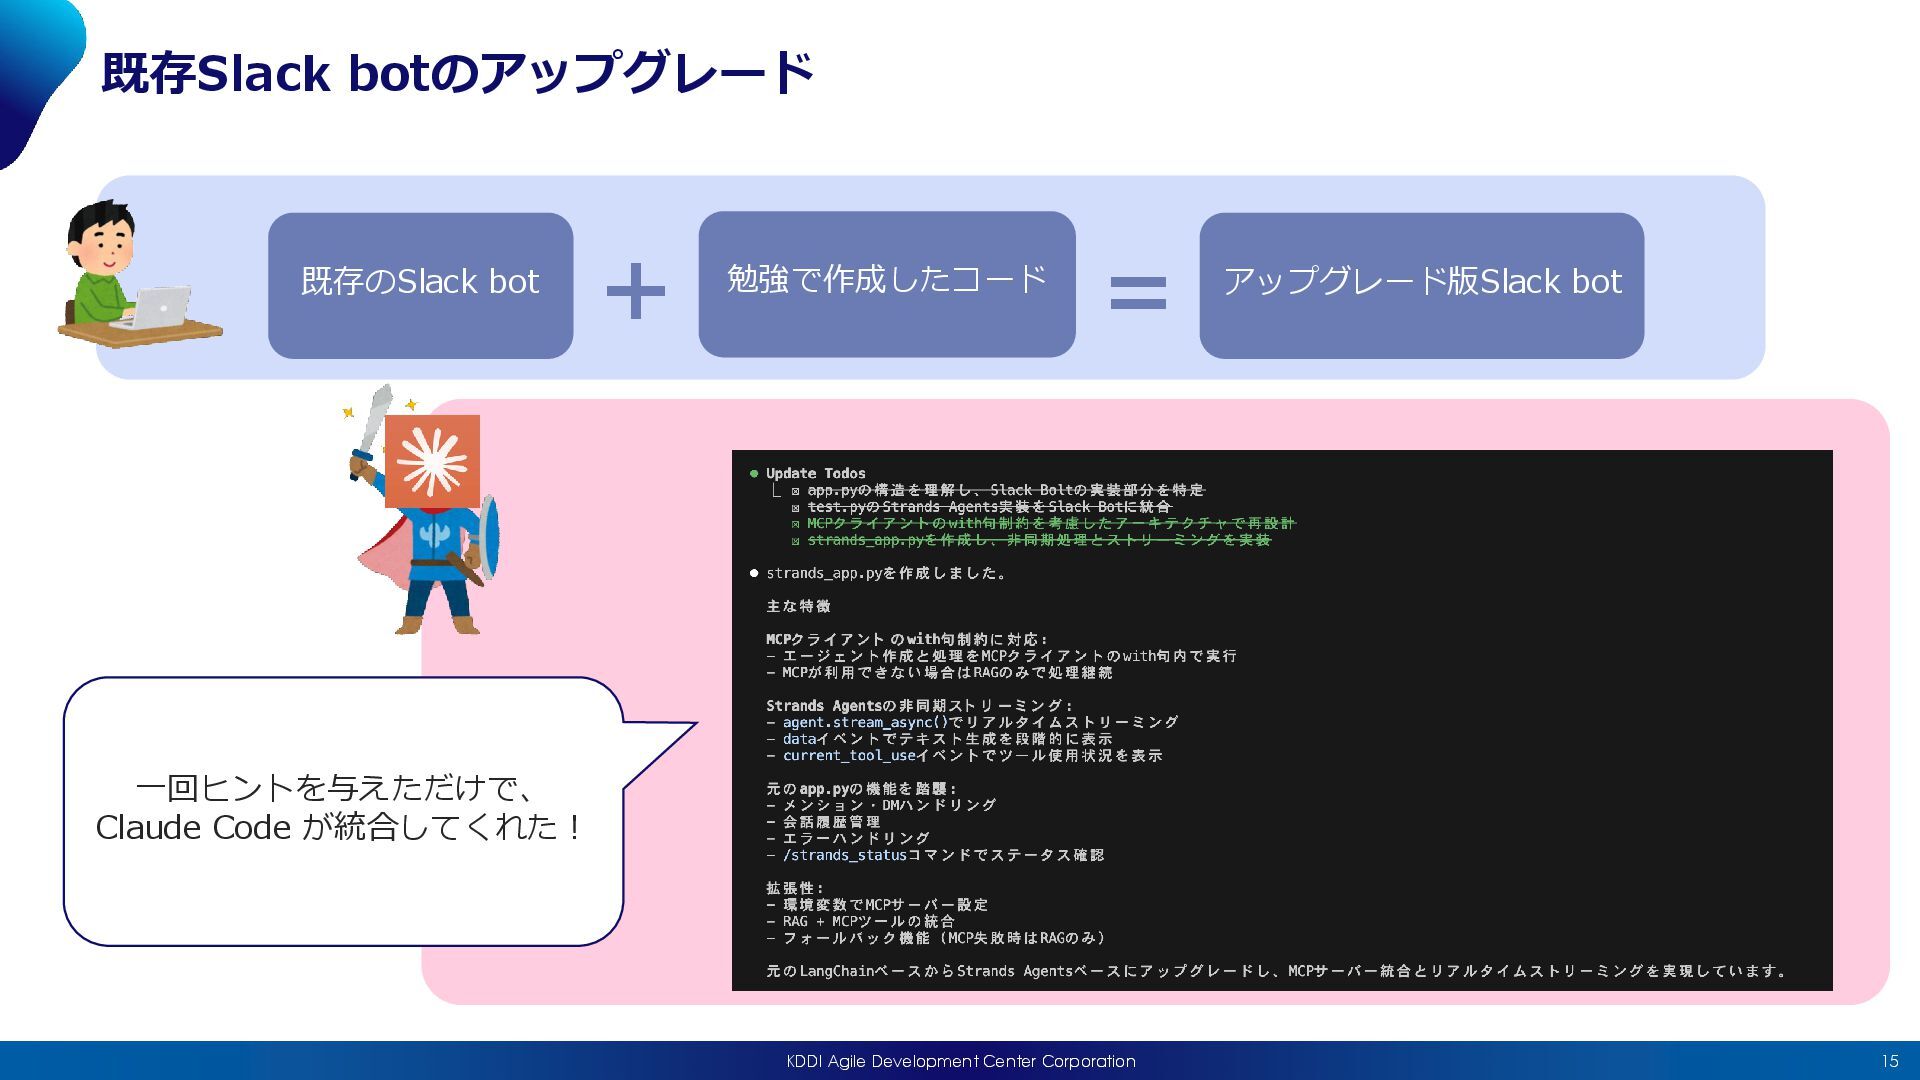
Task: Select the 既存のSlack bot box
Action: pyautogui.click(x=420, y=285)
